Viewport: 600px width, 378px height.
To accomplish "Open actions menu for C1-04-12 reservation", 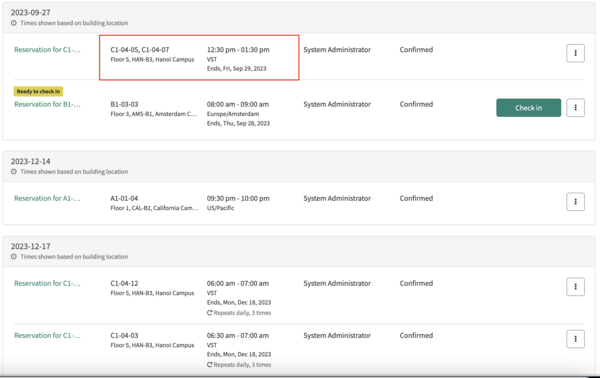I will 575,287.
